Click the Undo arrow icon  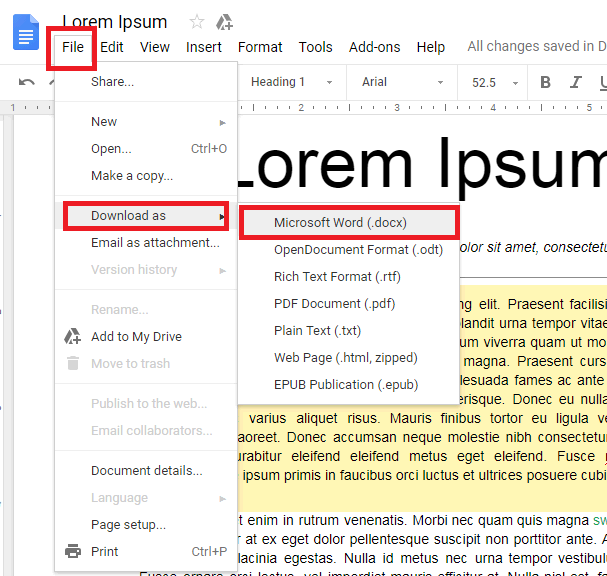pyautogui.click(x=27, y=82)
